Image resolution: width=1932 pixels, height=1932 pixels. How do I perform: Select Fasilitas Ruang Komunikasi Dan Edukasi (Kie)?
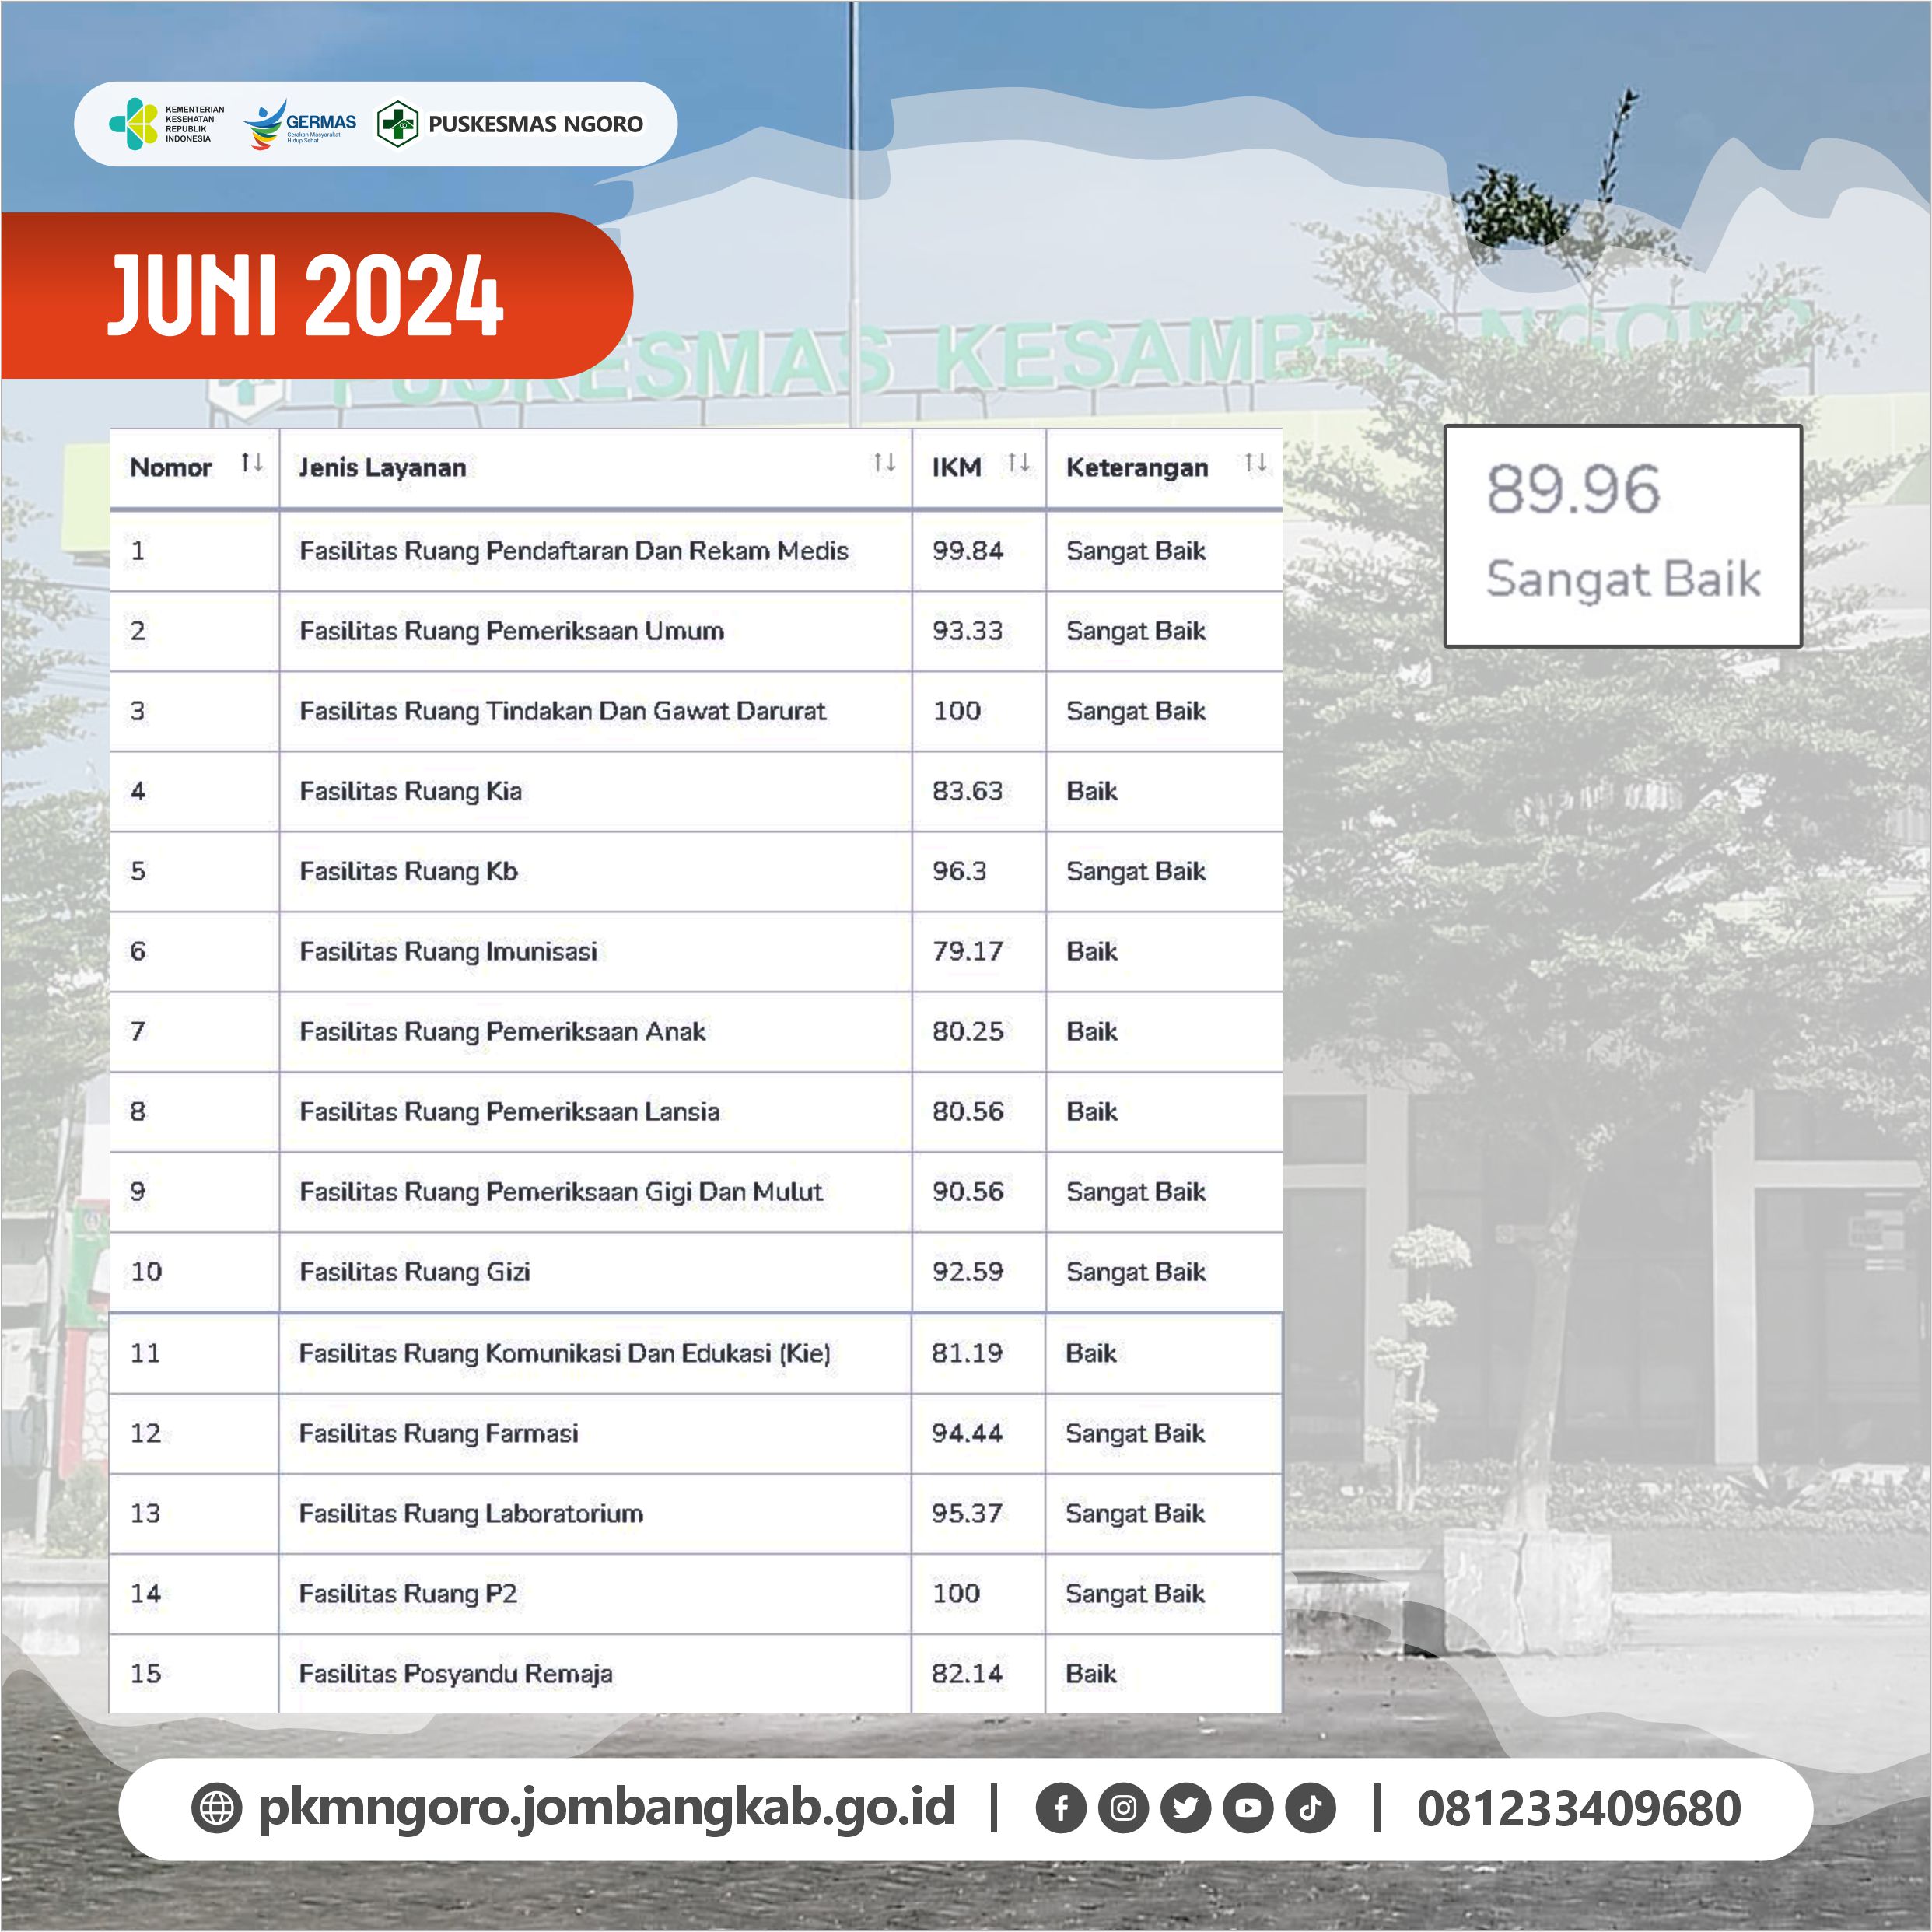565,1353
